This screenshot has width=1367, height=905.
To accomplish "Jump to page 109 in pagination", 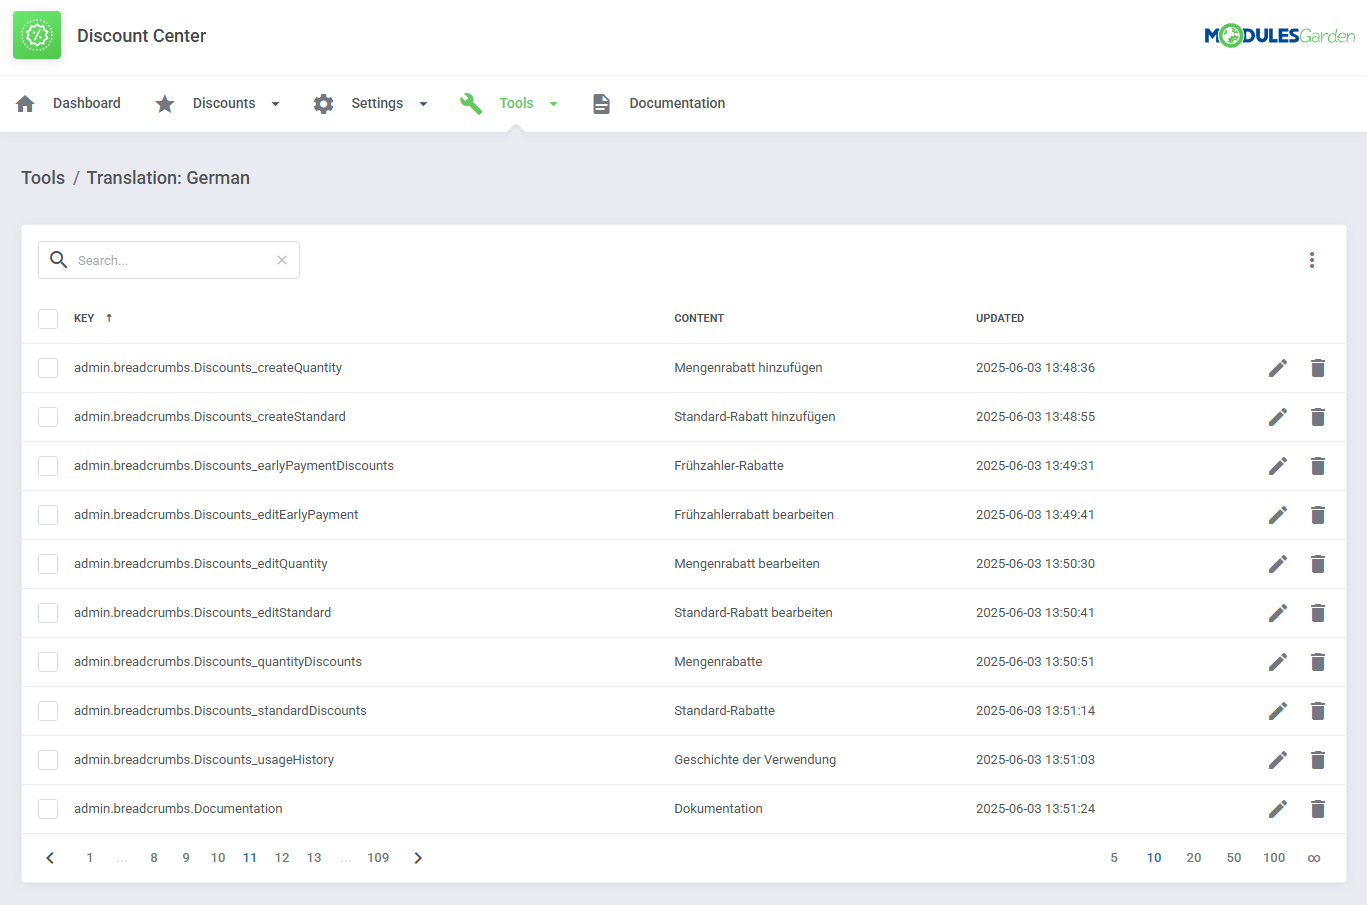I will [378, 858].
